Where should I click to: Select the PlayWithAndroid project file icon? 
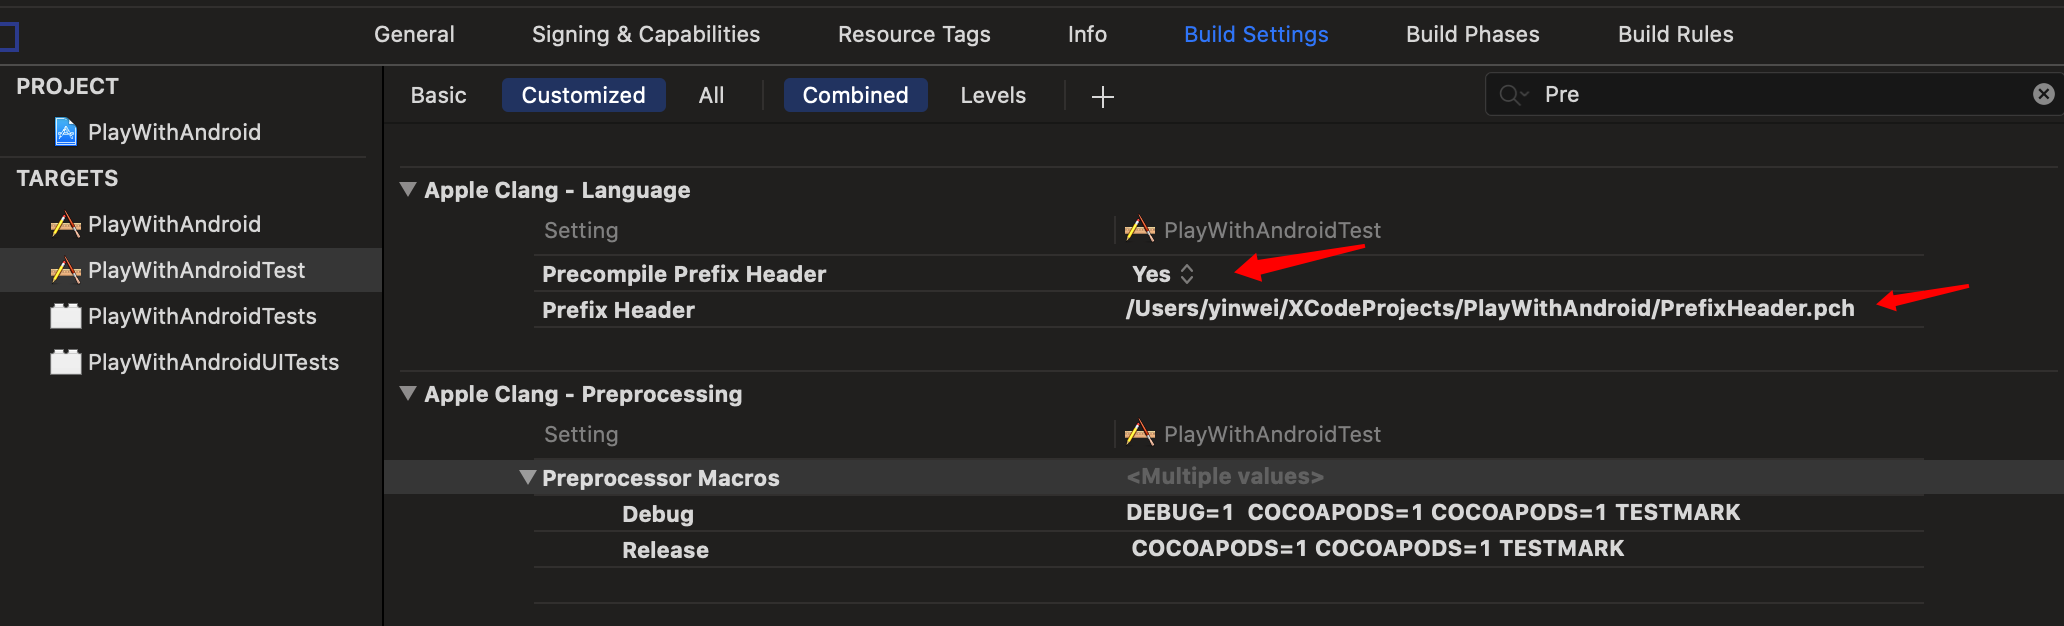[x=66, y=132]
